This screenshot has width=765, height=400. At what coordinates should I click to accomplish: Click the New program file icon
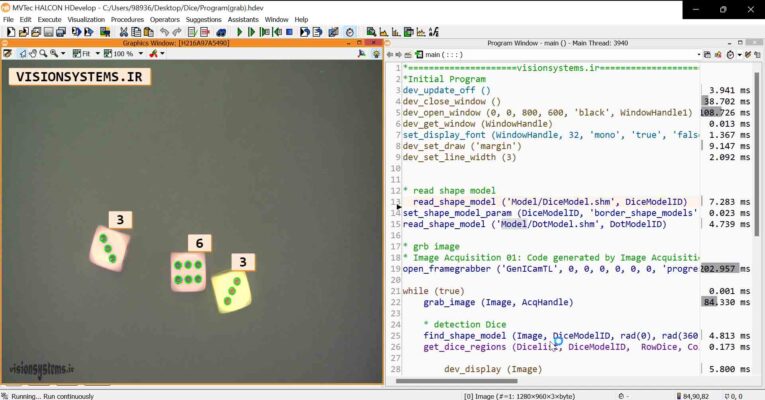[x=9, y=32]
